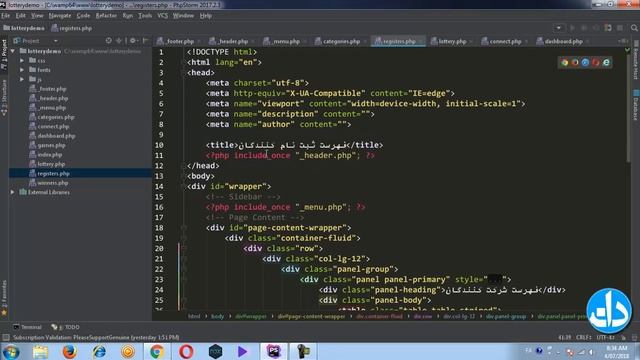
Task: Open Windows Explorer from the taskbar
Action: (x=40, y=351)
